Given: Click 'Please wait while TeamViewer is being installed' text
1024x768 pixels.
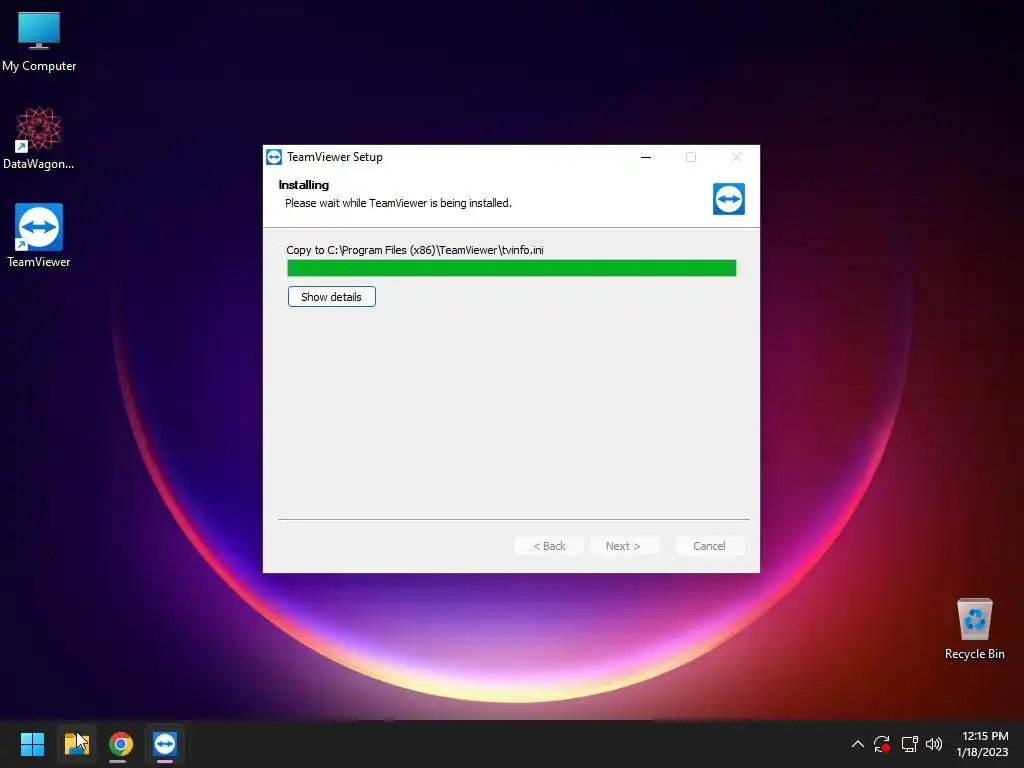Looking at the screenshot, I should pos(398,203).
